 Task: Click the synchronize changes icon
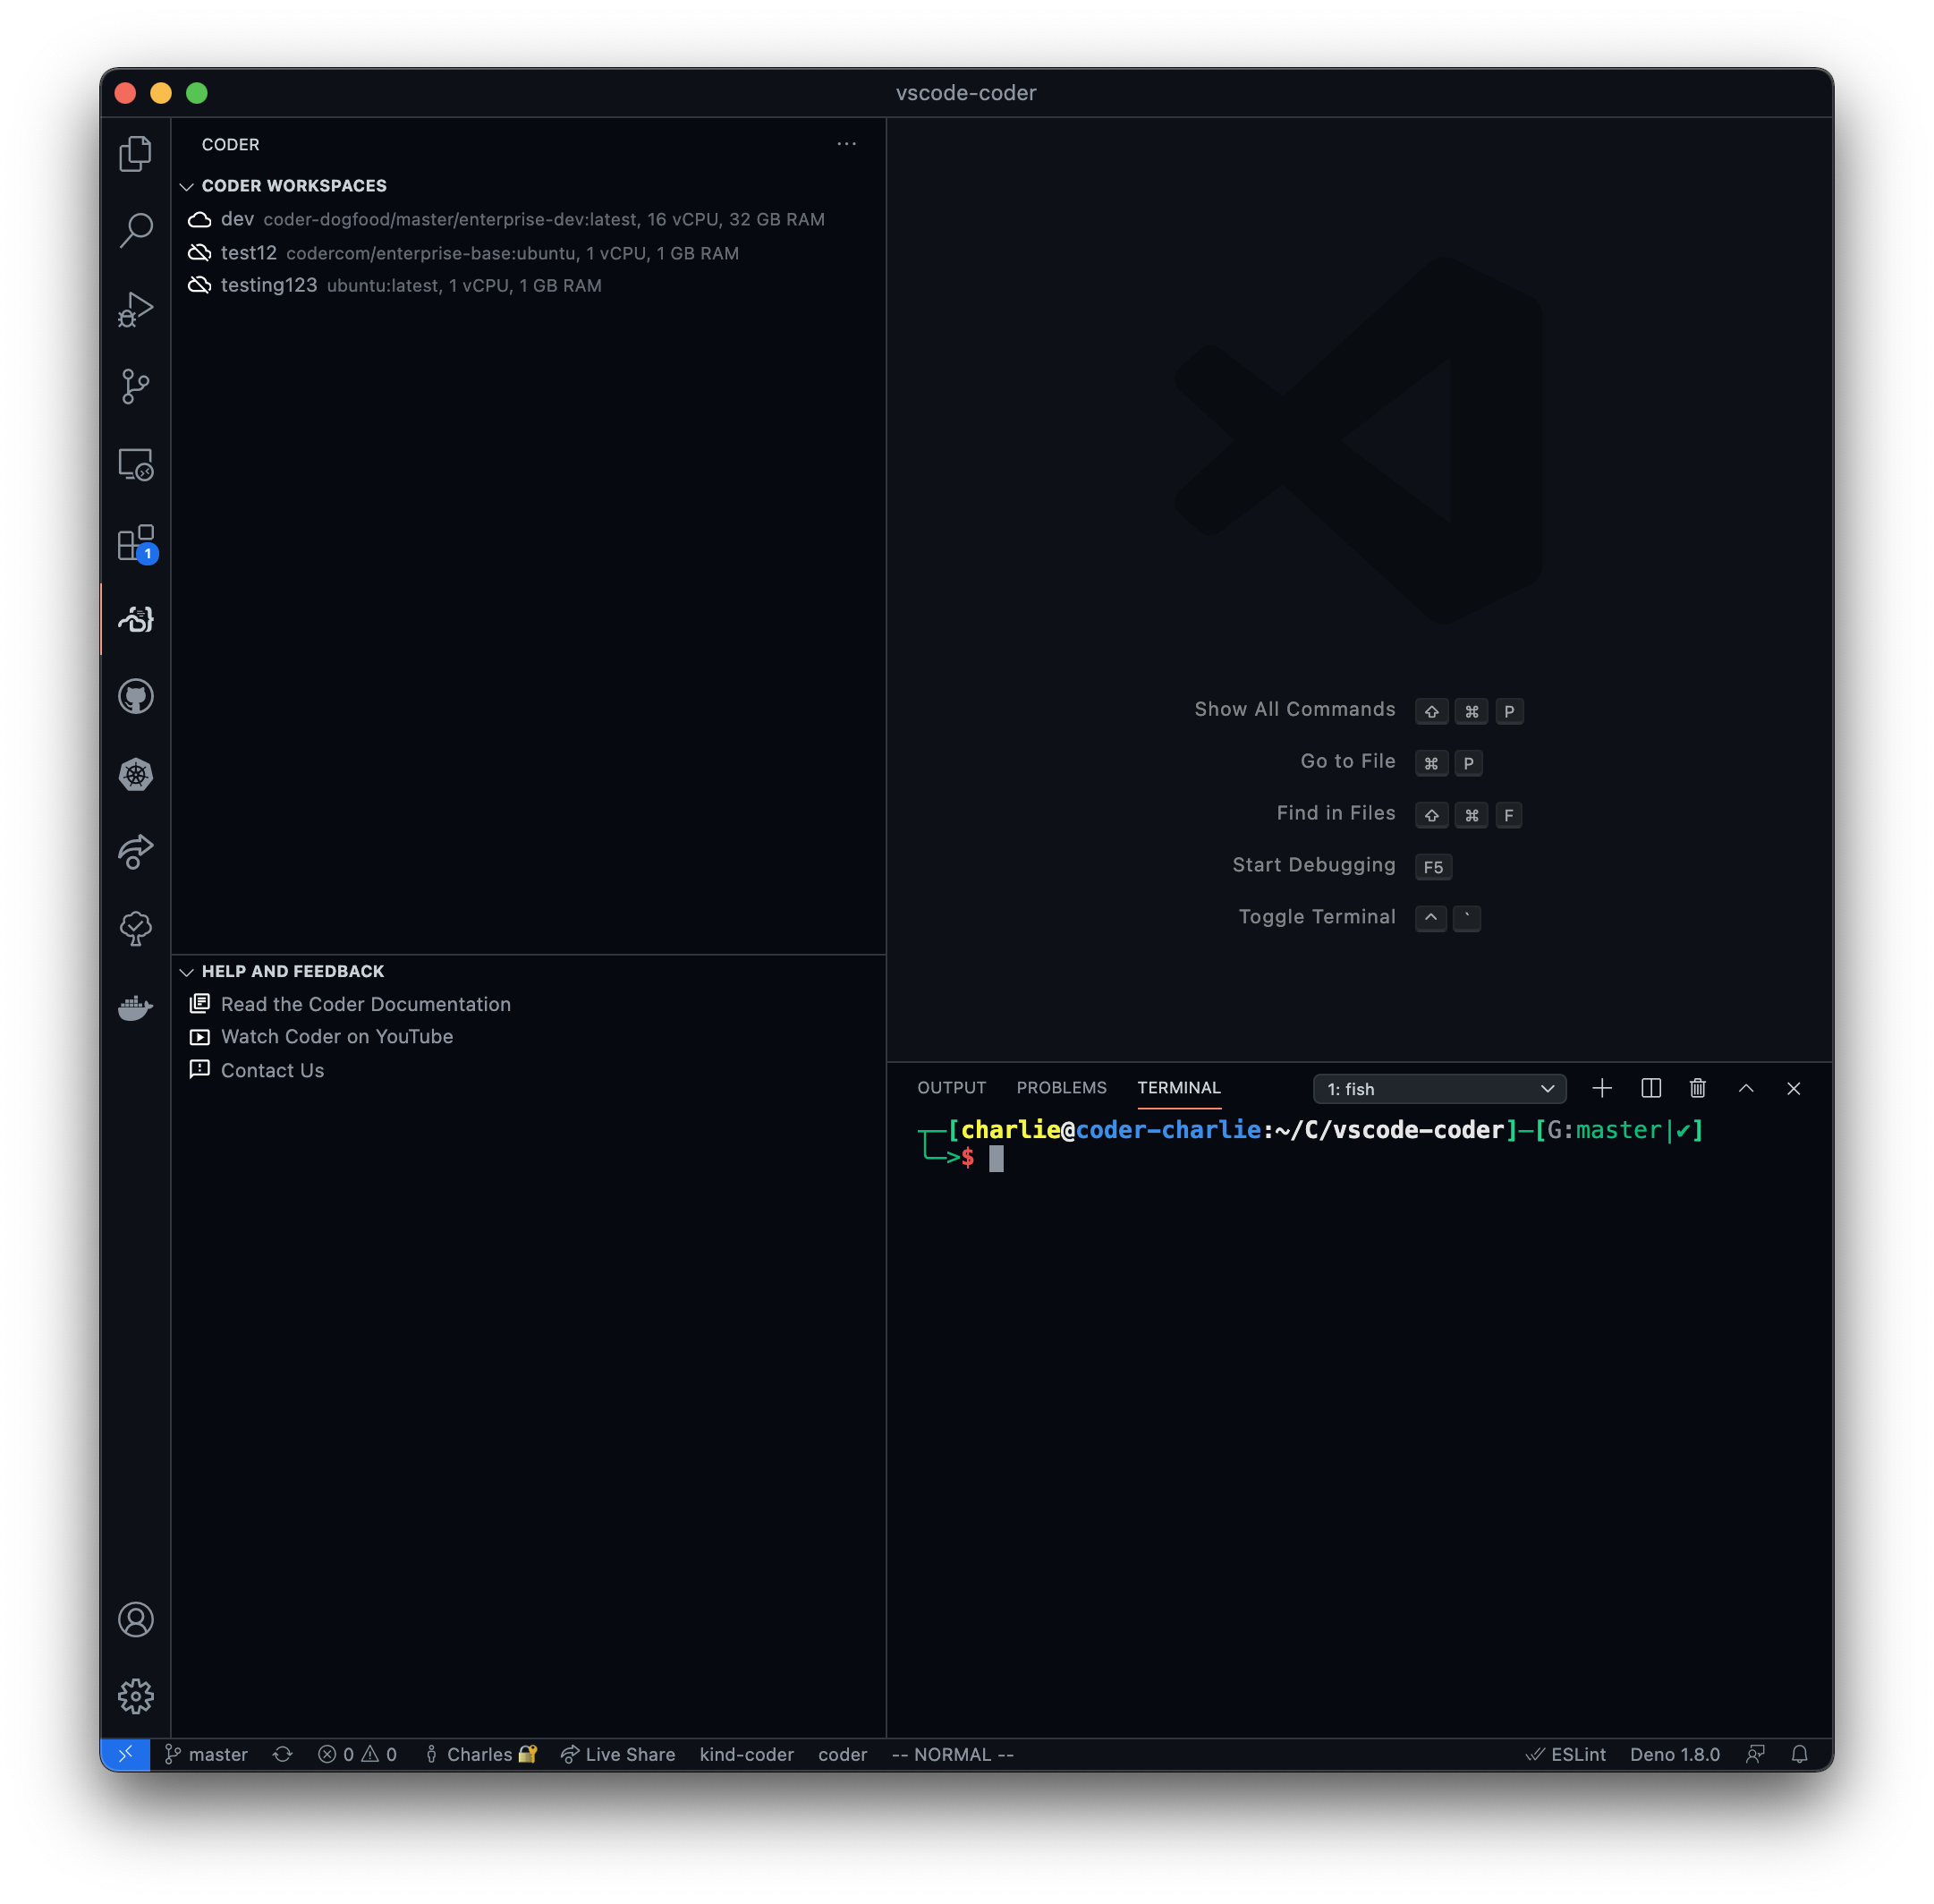pos(283,1754)
